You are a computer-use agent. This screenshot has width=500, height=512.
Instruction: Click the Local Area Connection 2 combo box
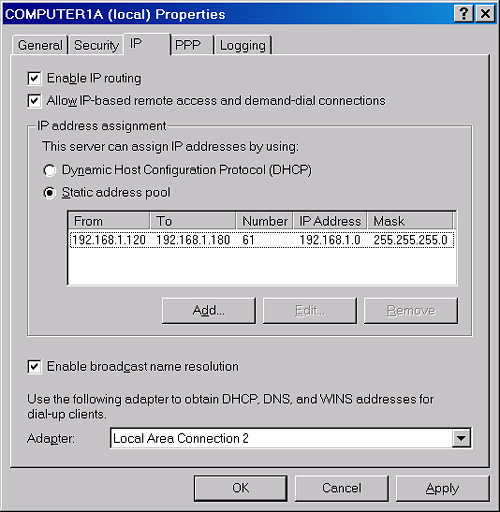(x=290, y=438)
